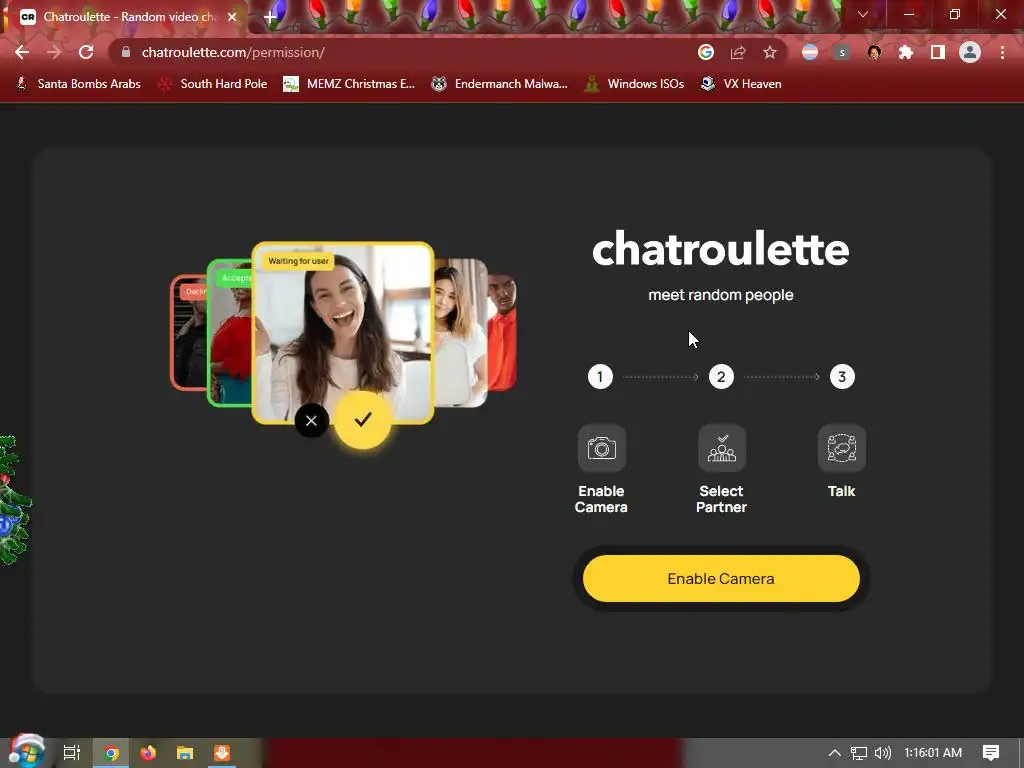Viewport: 1024px width, 768px height.
Task: Open Santa Bombs Arabs bookmark
Action: (78, 84)
